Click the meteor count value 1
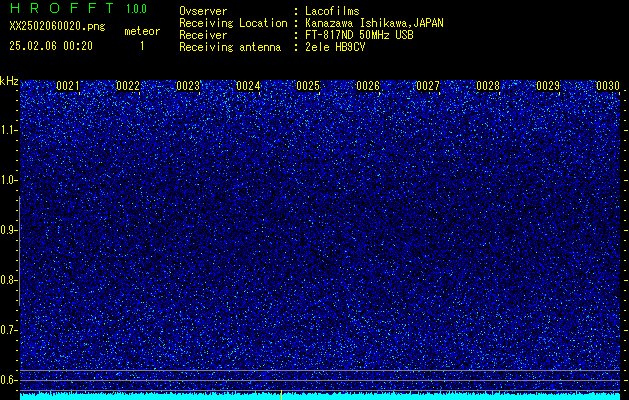 (x=142, y=46)
